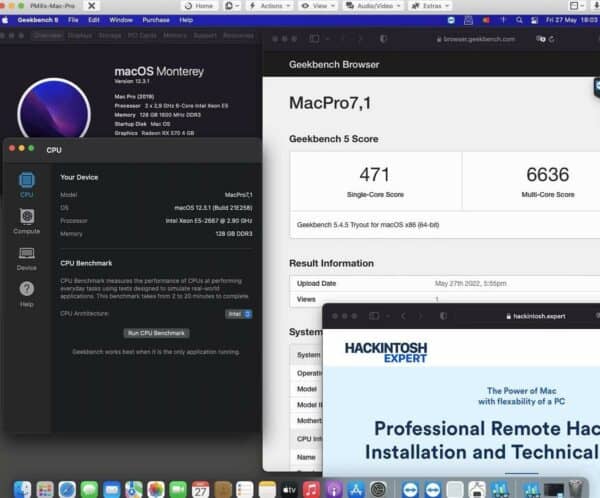The height and width of the screenshot is (498, 600).
Task: Switch to Support tab in About This Mac
Action: (205, 36)
